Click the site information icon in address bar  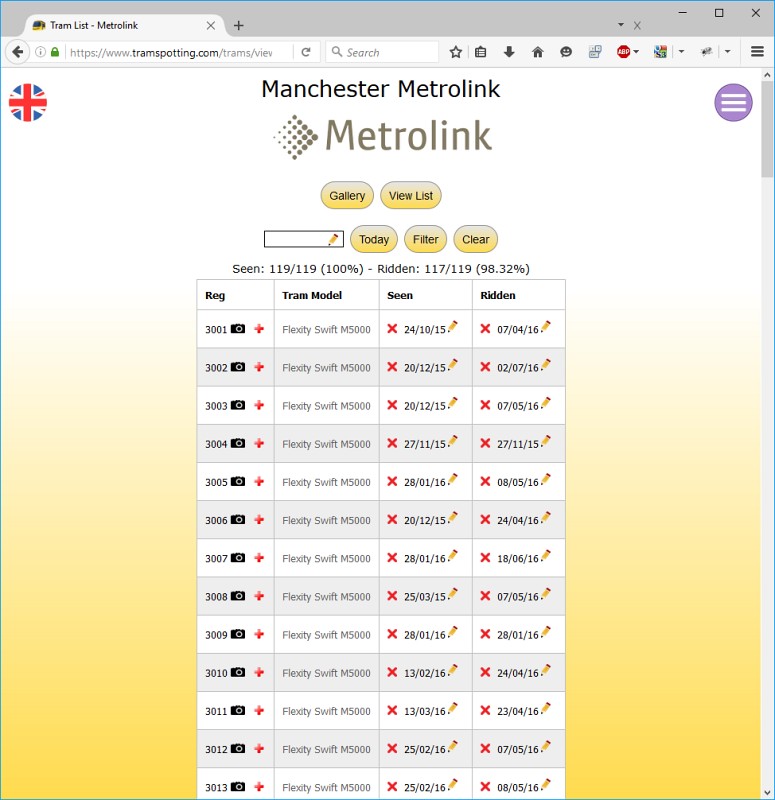pos(40,52)
